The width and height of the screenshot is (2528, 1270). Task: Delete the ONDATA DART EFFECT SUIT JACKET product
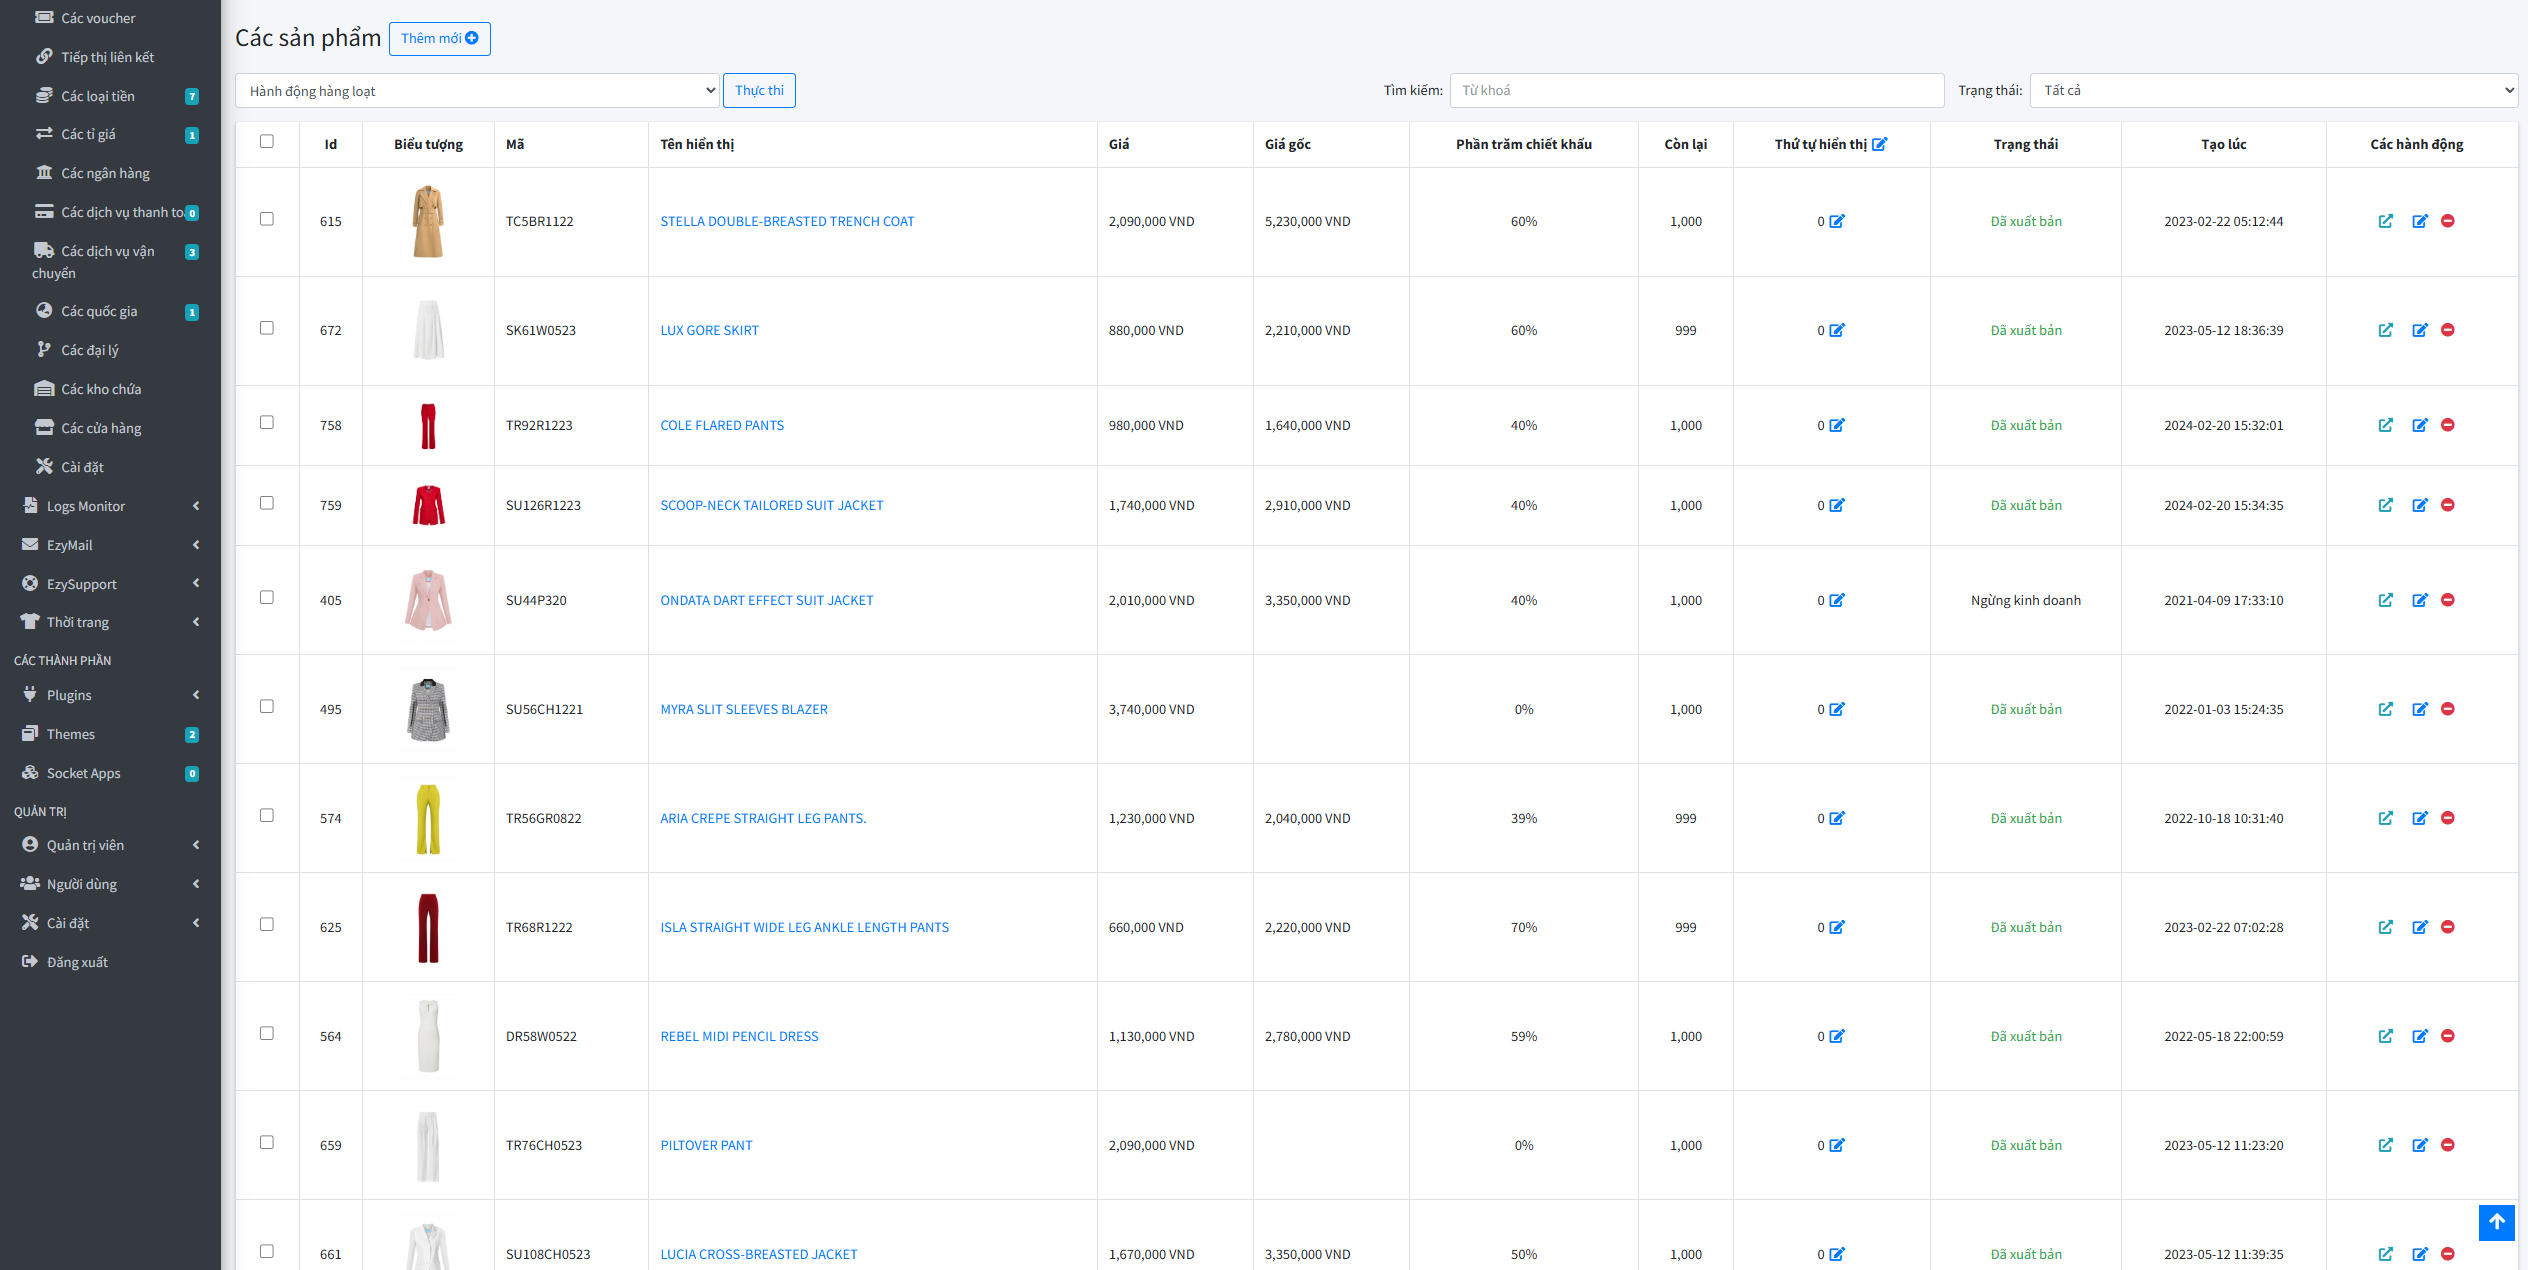[2447, 600]
